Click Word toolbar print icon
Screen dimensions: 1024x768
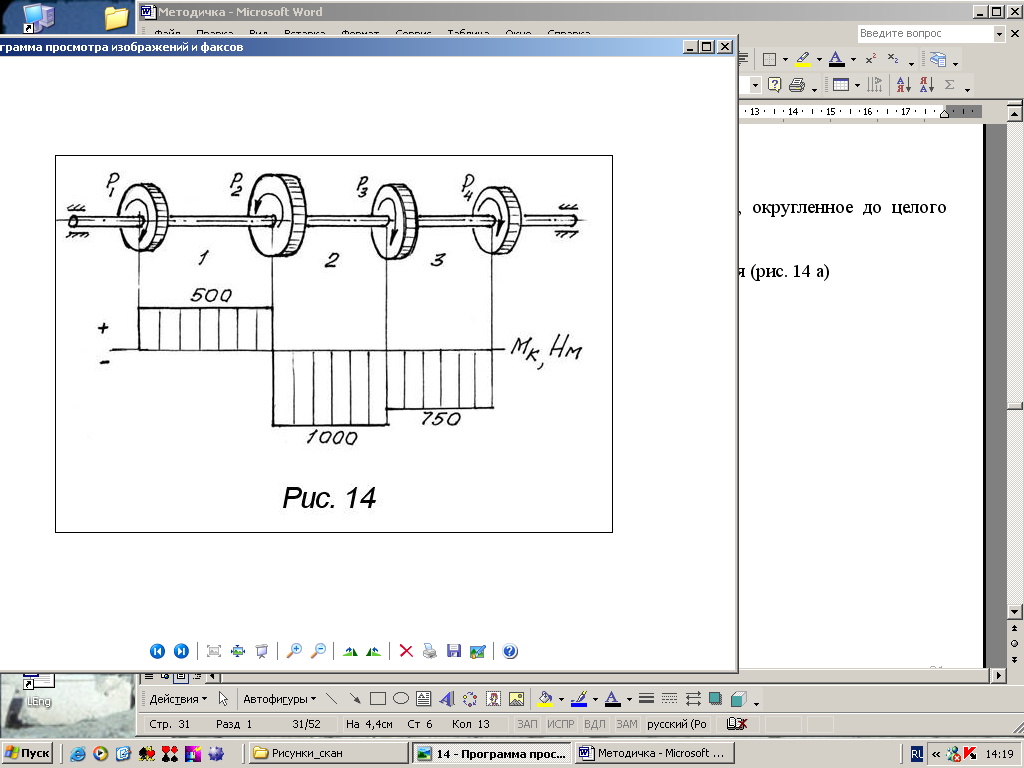click(797, 84)
